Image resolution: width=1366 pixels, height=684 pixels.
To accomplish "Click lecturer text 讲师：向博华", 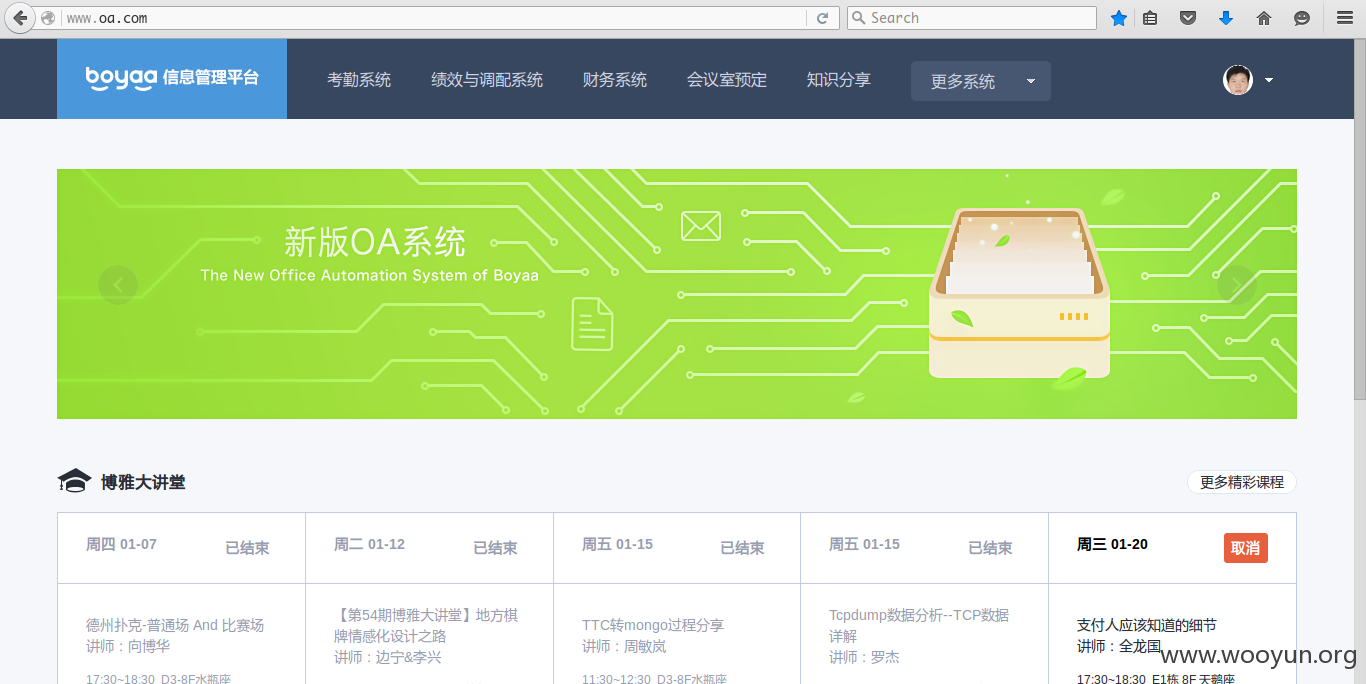I will click(x=128, y=646).
